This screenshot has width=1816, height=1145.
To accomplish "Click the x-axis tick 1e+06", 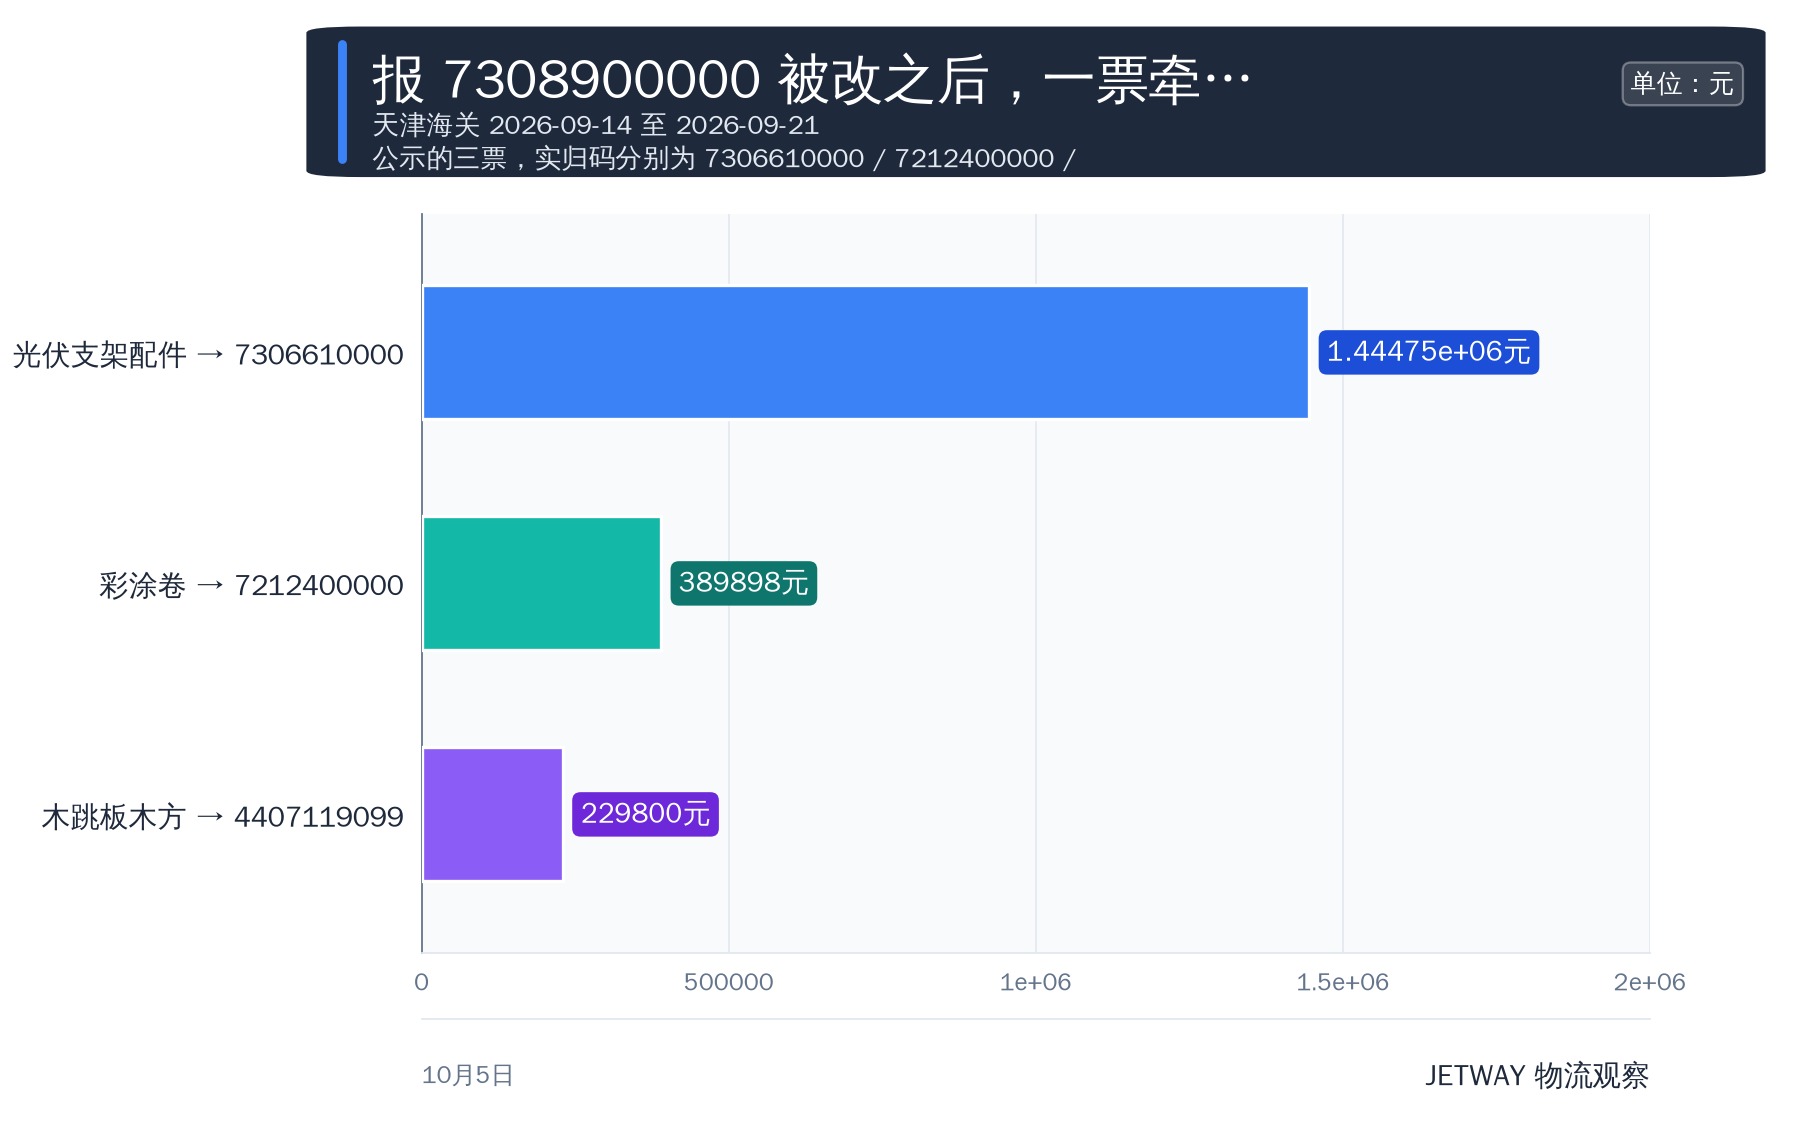I will 1035,982.
